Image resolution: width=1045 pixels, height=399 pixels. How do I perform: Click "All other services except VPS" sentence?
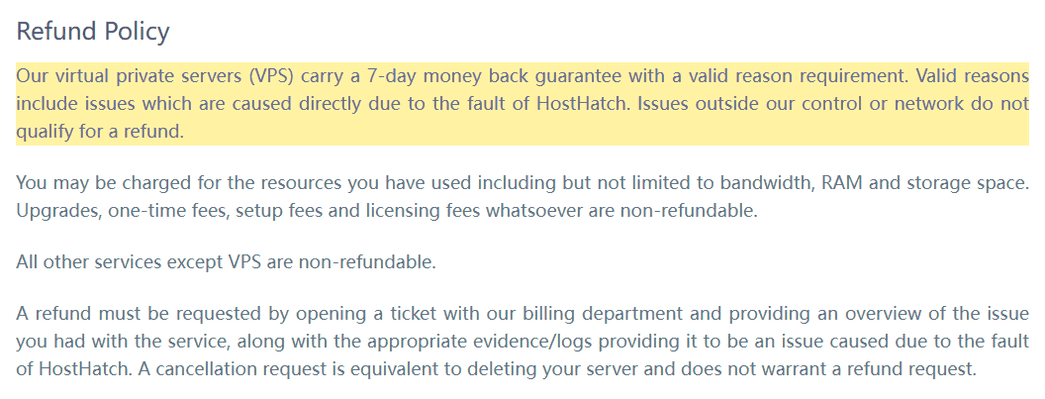139,262
